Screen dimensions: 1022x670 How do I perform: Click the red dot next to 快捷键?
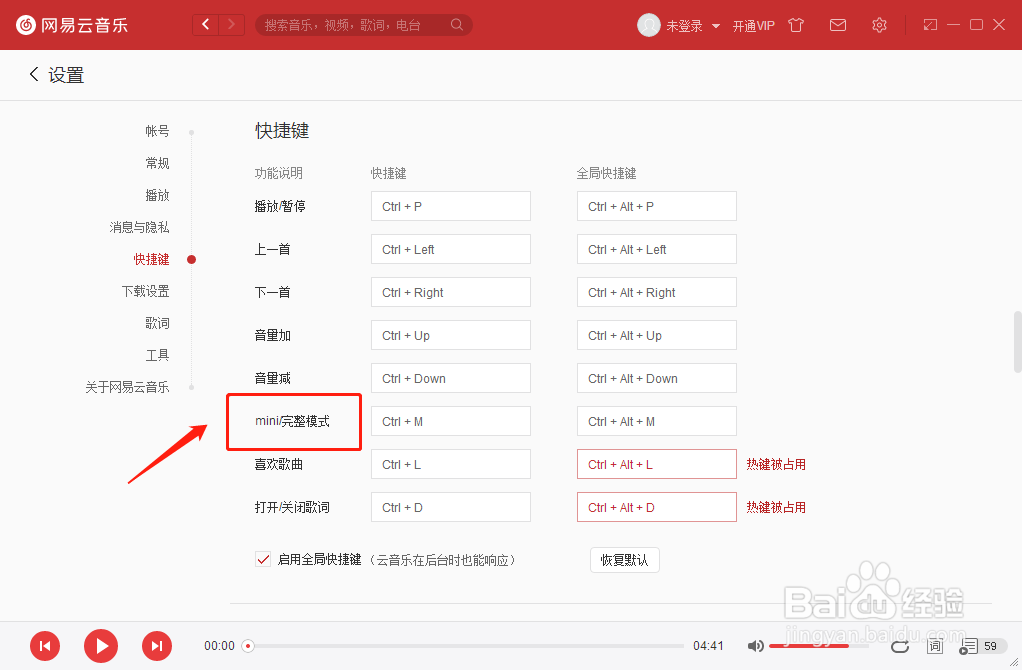[191, 258]
